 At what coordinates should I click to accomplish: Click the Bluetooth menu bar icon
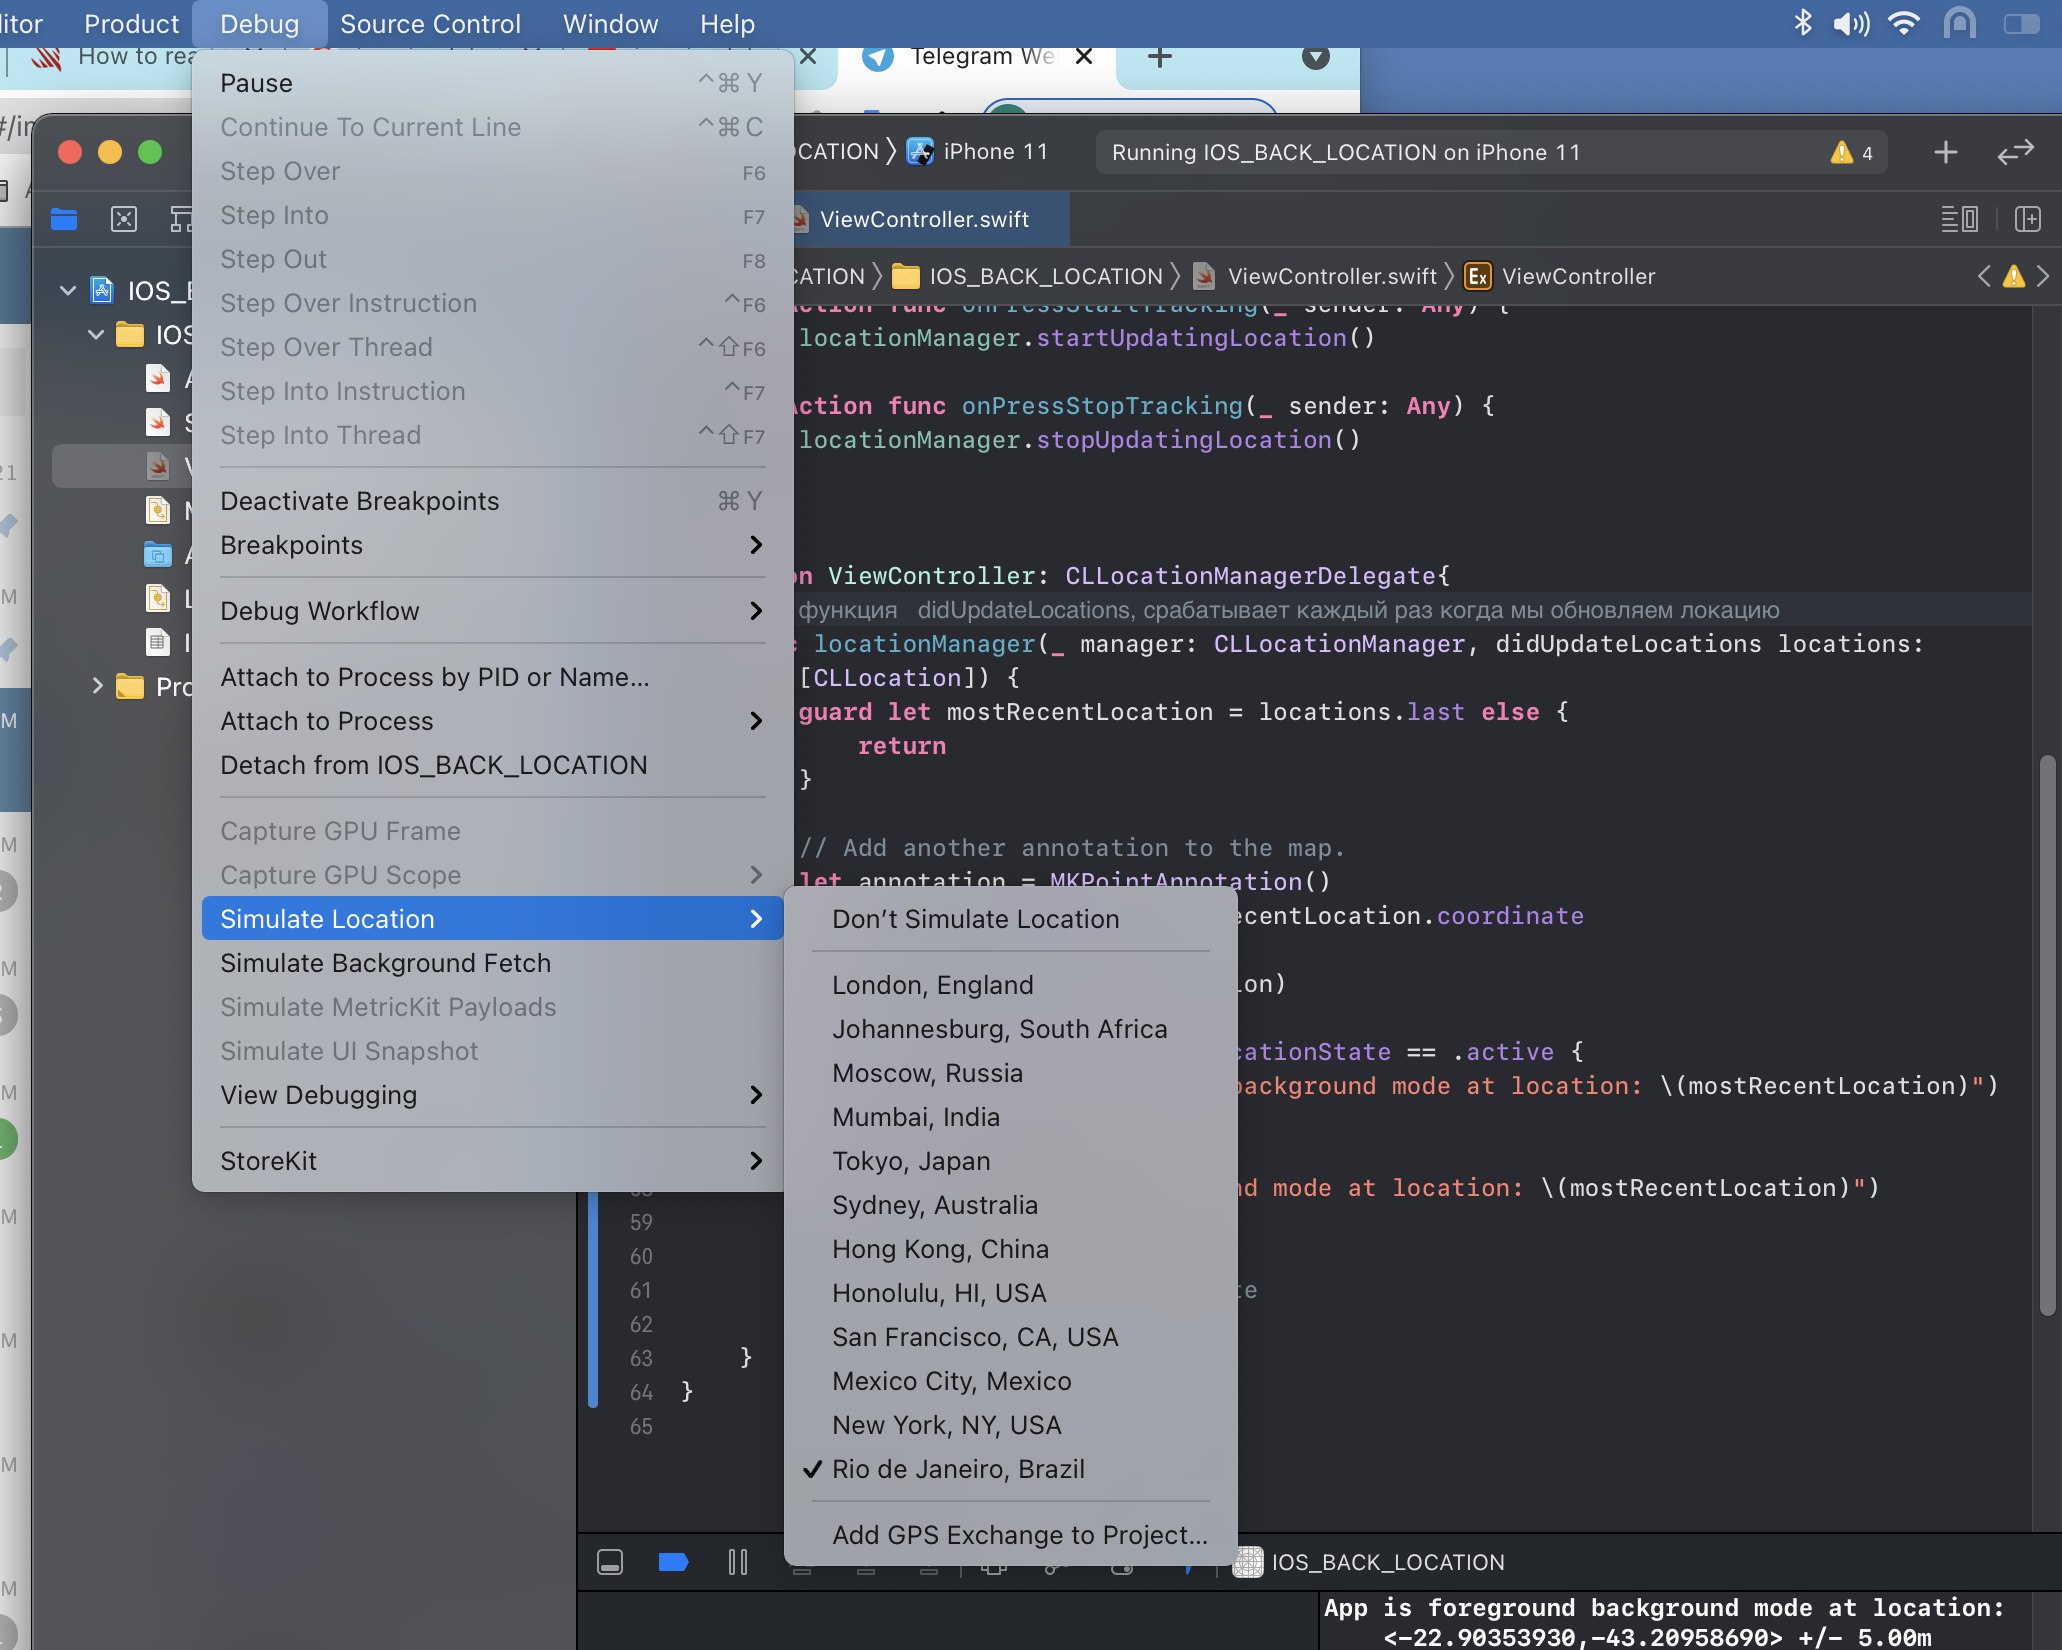click(1802, 23)
